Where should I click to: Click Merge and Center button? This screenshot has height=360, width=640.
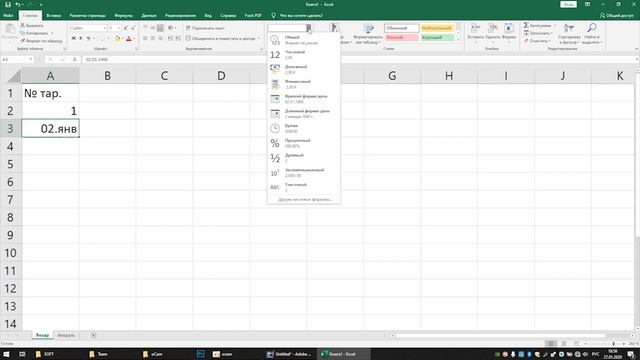220,38
